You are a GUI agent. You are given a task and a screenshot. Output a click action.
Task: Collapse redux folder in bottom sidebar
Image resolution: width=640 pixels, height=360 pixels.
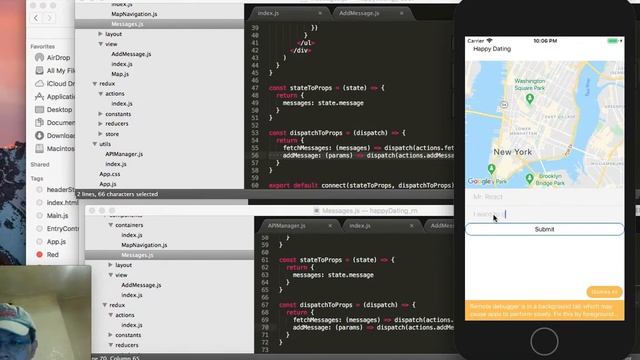[104, 305]
